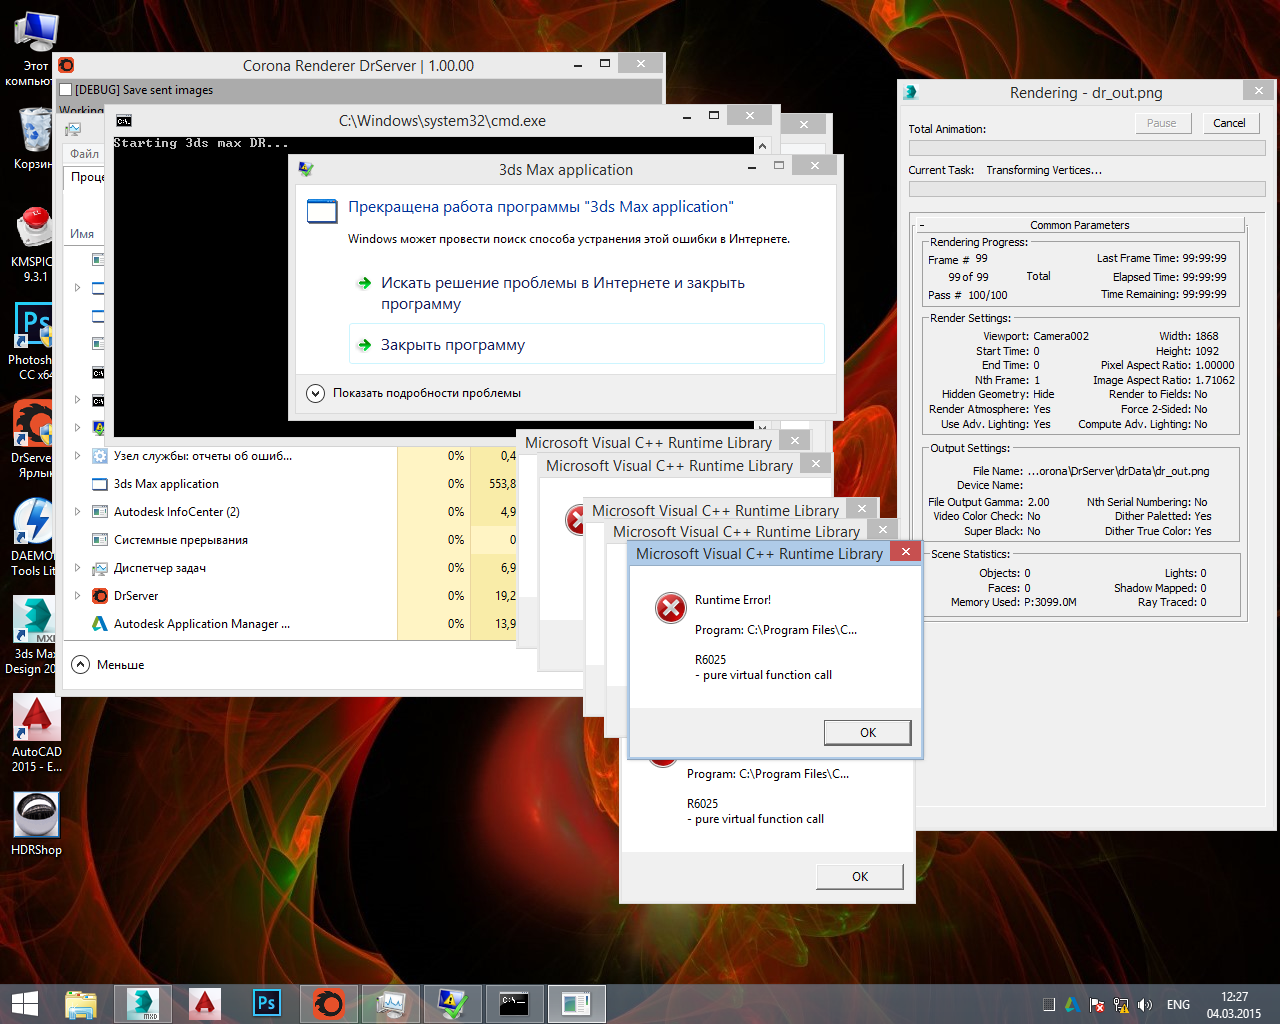Screen dimensions: 1280x1024
Task: Open Photoshop from the taskbar
Action: tap(267, 1004)
